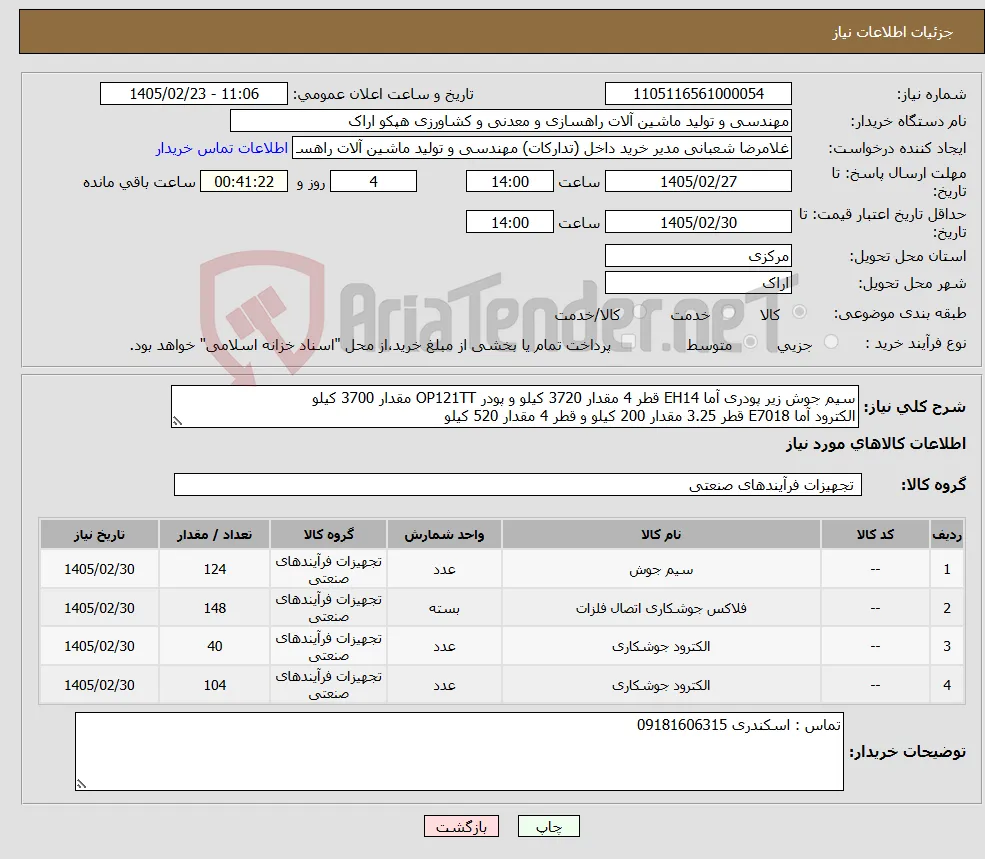Click the request creator name field

[x=541, y=148]
